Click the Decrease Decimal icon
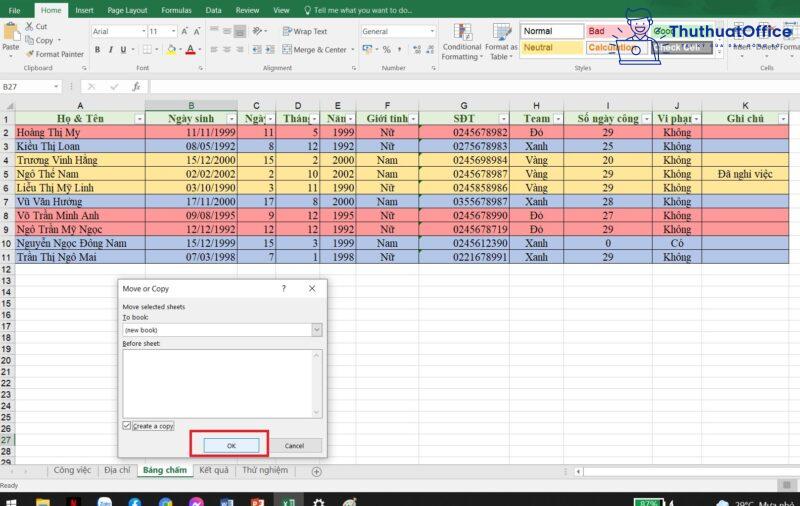The image size is (800, 506). click(430, 49)
